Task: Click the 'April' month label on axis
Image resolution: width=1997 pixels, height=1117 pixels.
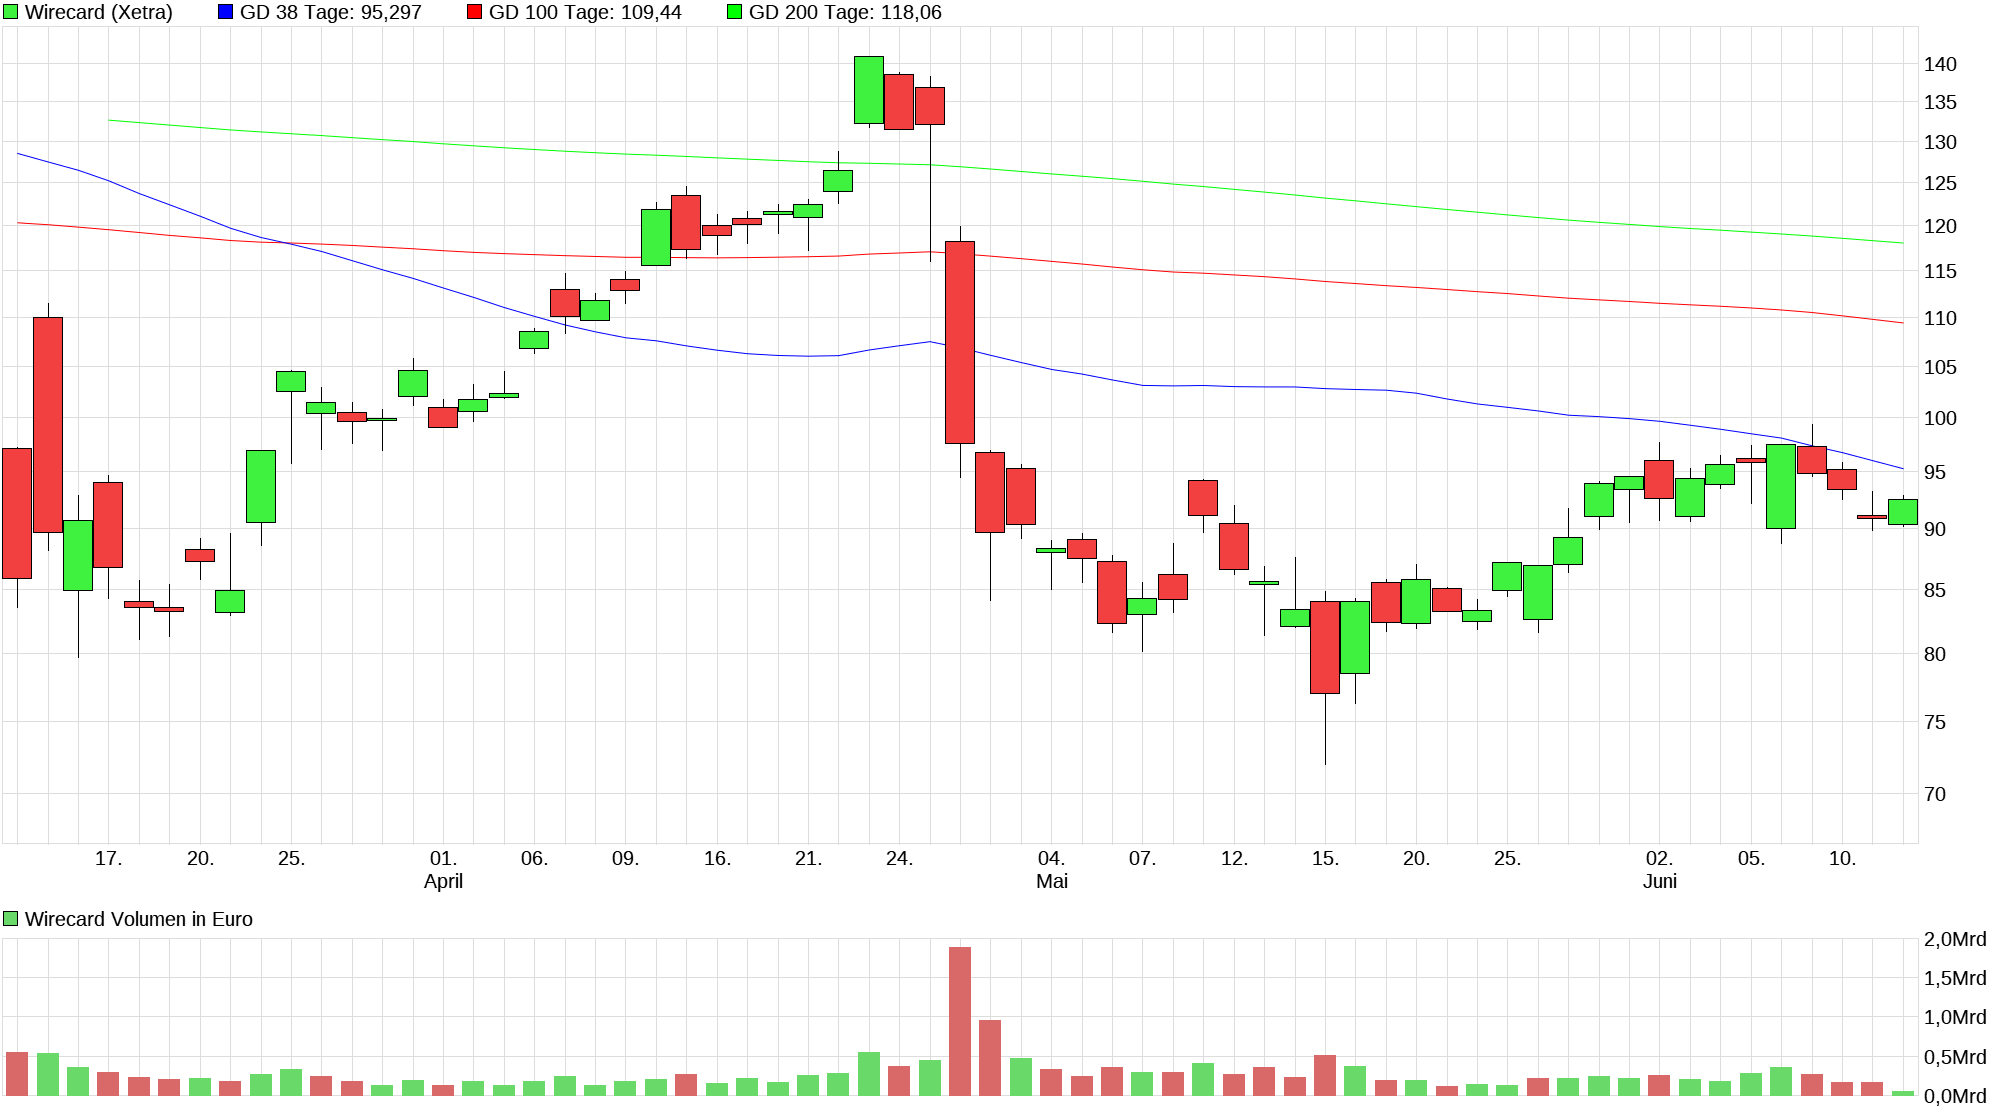Action: (x=443, y=881)
